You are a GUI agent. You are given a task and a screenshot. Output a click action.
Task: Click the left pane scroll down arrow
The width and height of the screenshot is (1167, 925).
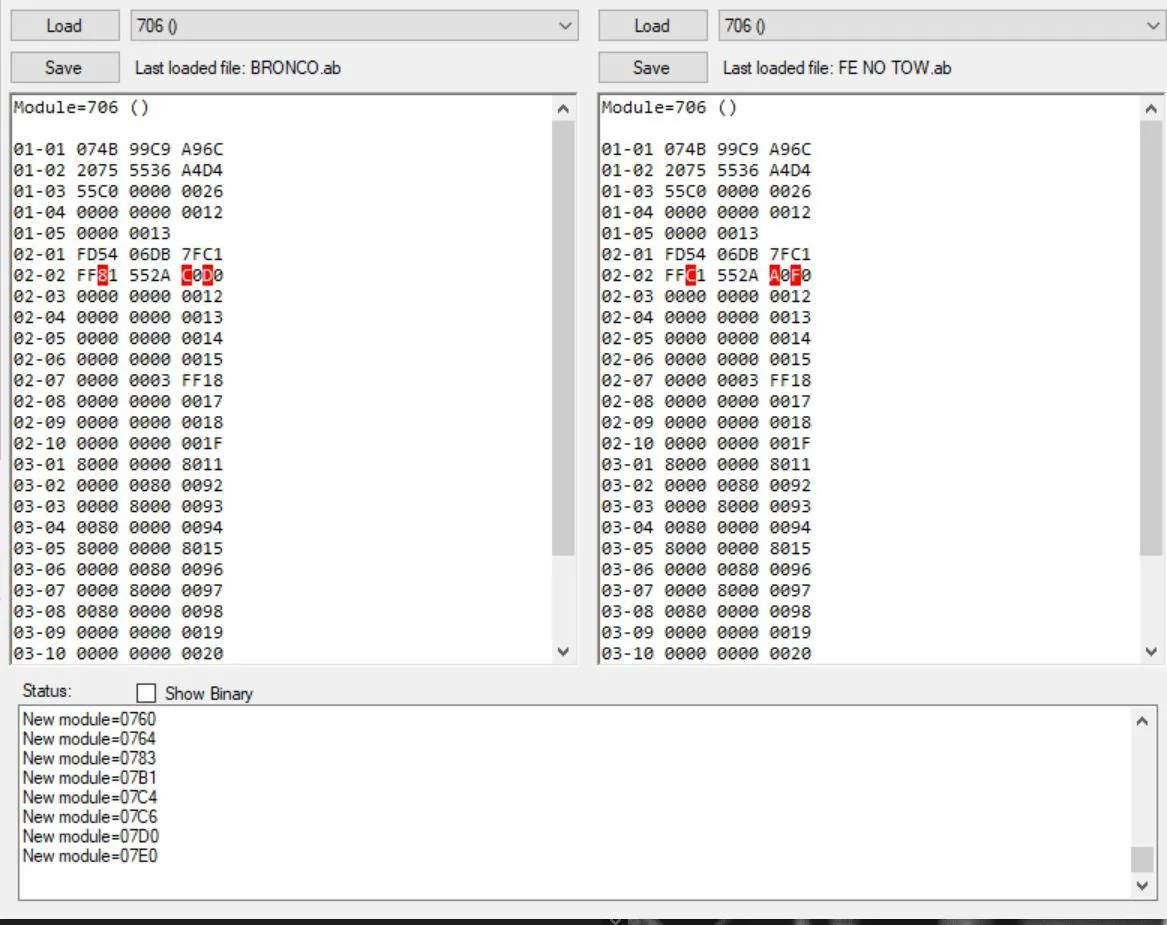(563, 652)
